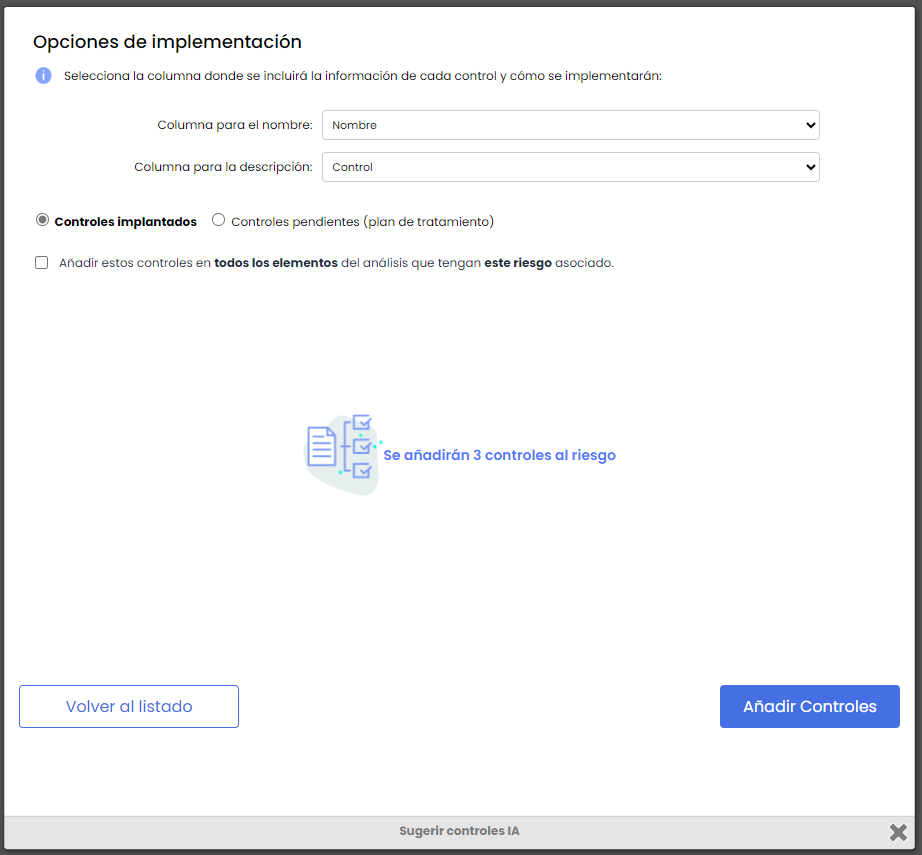Choose the Controles pendientes radio button
Viewport: 922px width, 855px height.
(219, 220)
